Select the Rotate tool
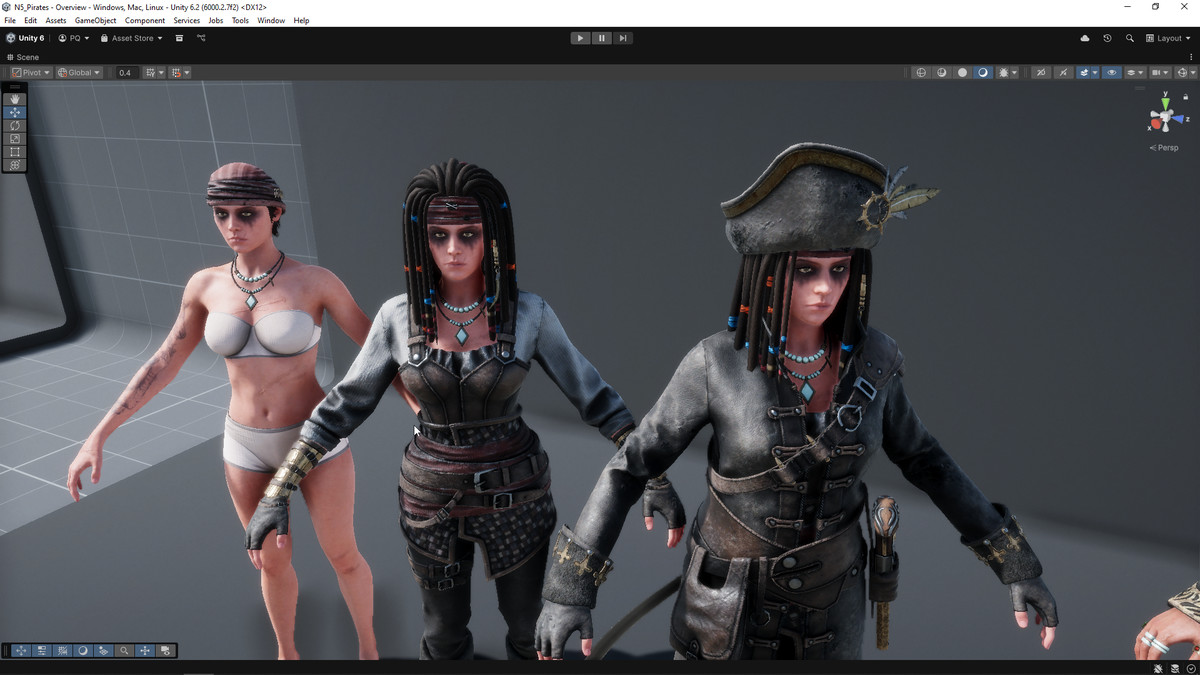Screen dimensions: 1200x675 14,125
